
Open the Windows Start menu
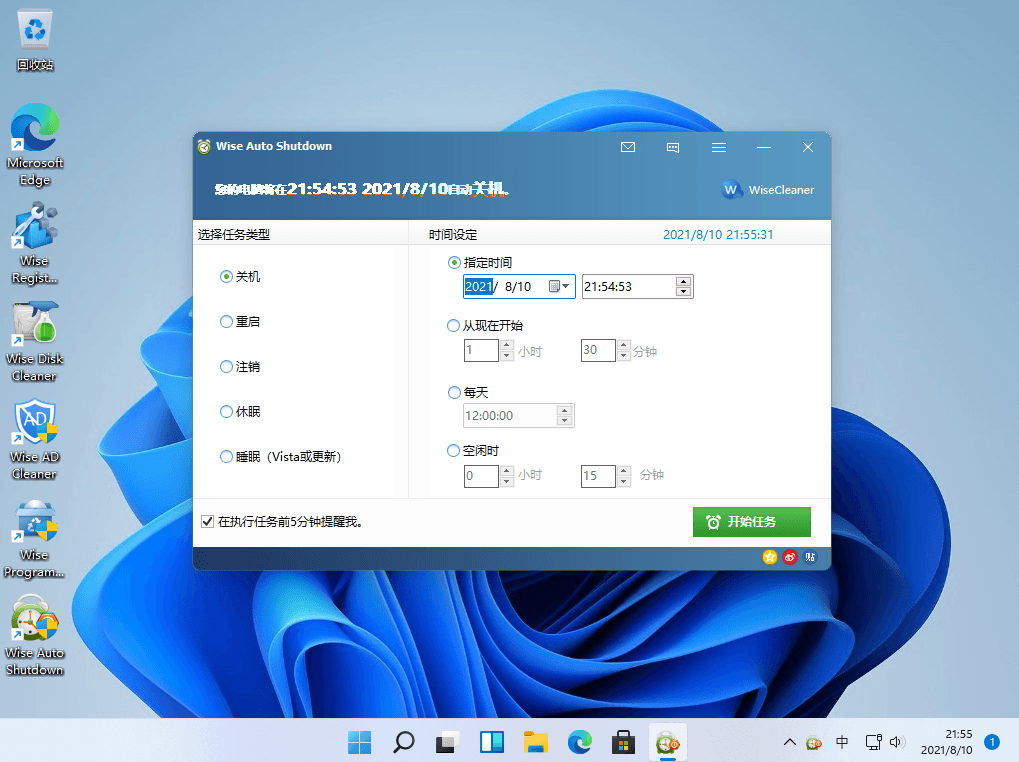(359, 742)
